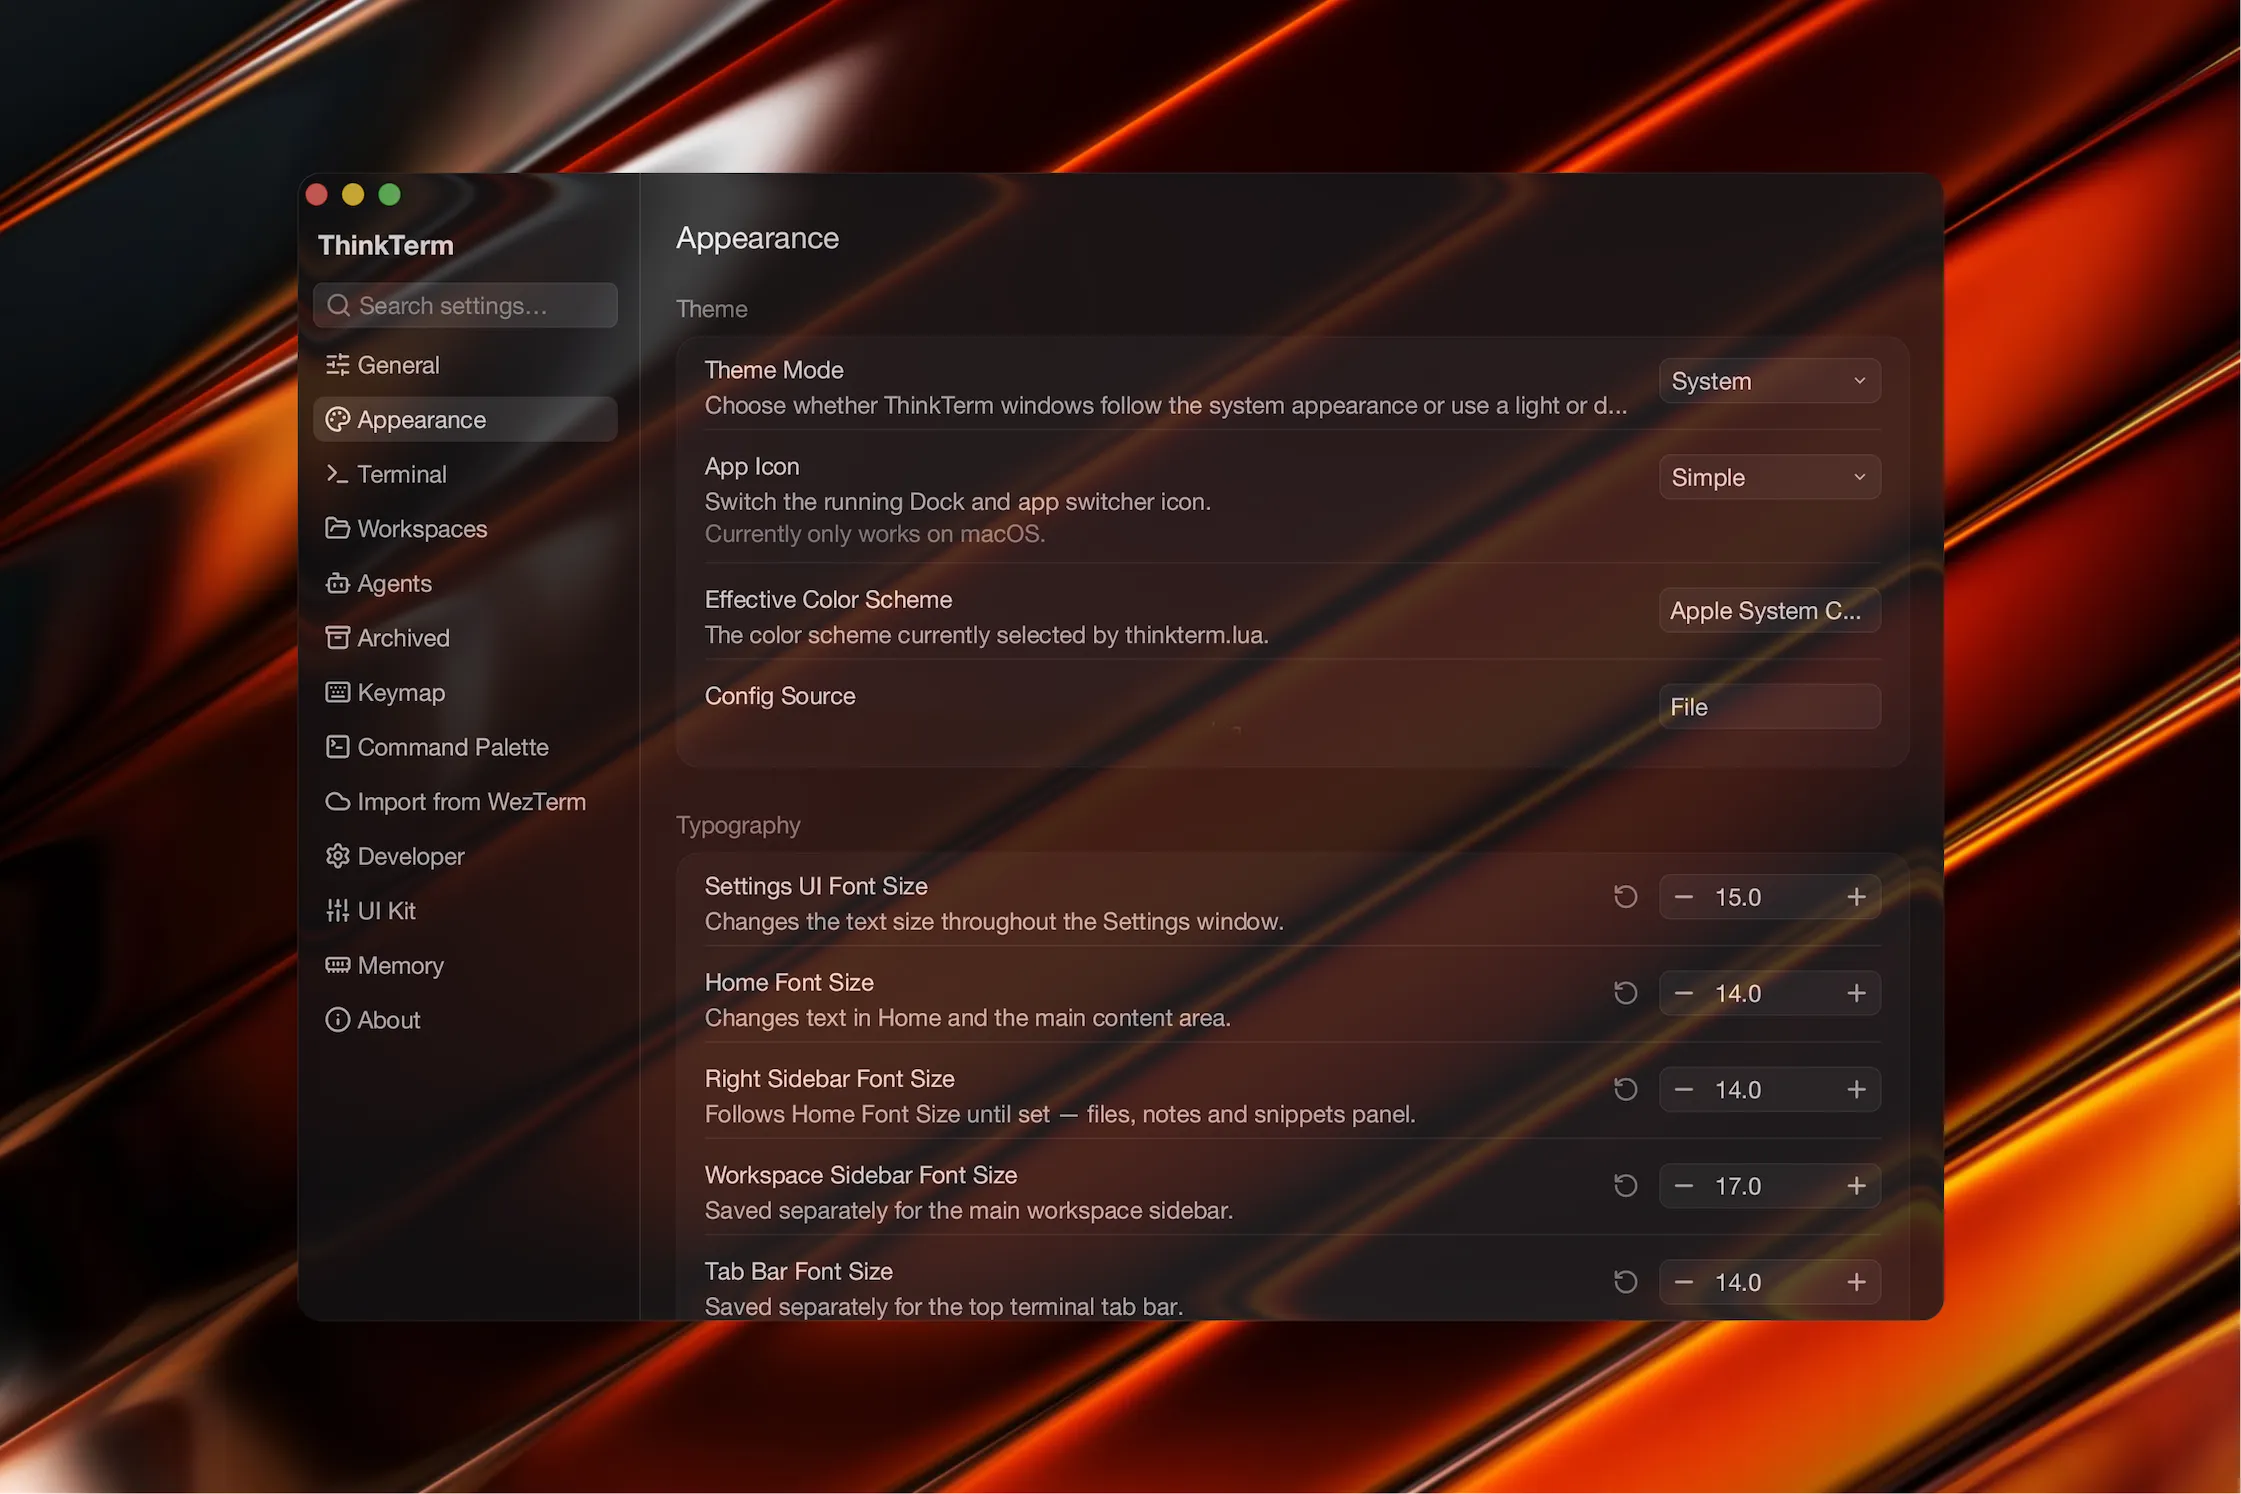Click the Home Font Size value 14.0
This screenshot has height=1494, width=2241.
1738,993
